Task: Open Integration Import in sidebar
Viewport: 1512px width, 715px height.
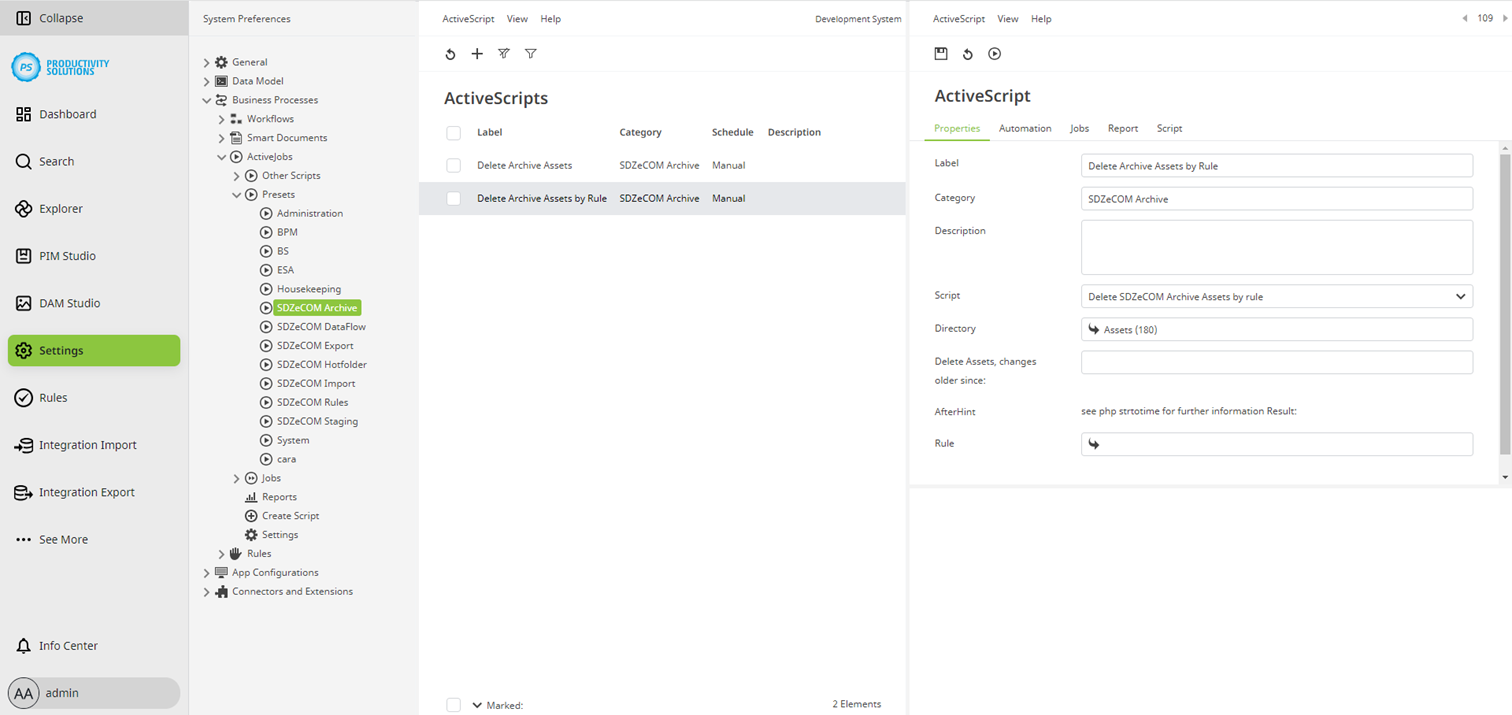Action: [87, 445]
